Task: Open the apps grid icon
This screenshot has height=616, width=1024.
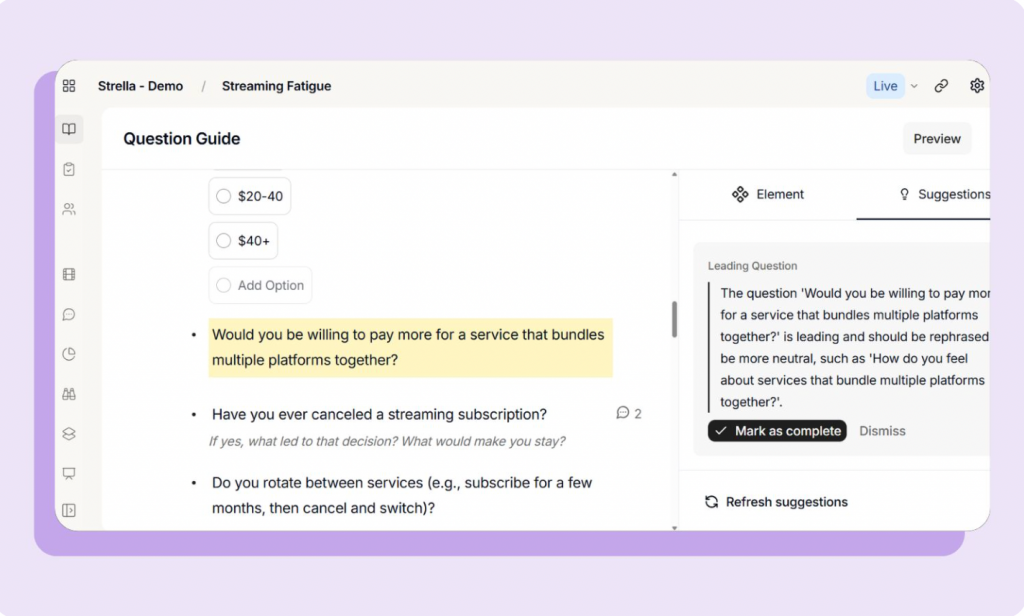Action: pyautogui.click(x=69, y=86)
